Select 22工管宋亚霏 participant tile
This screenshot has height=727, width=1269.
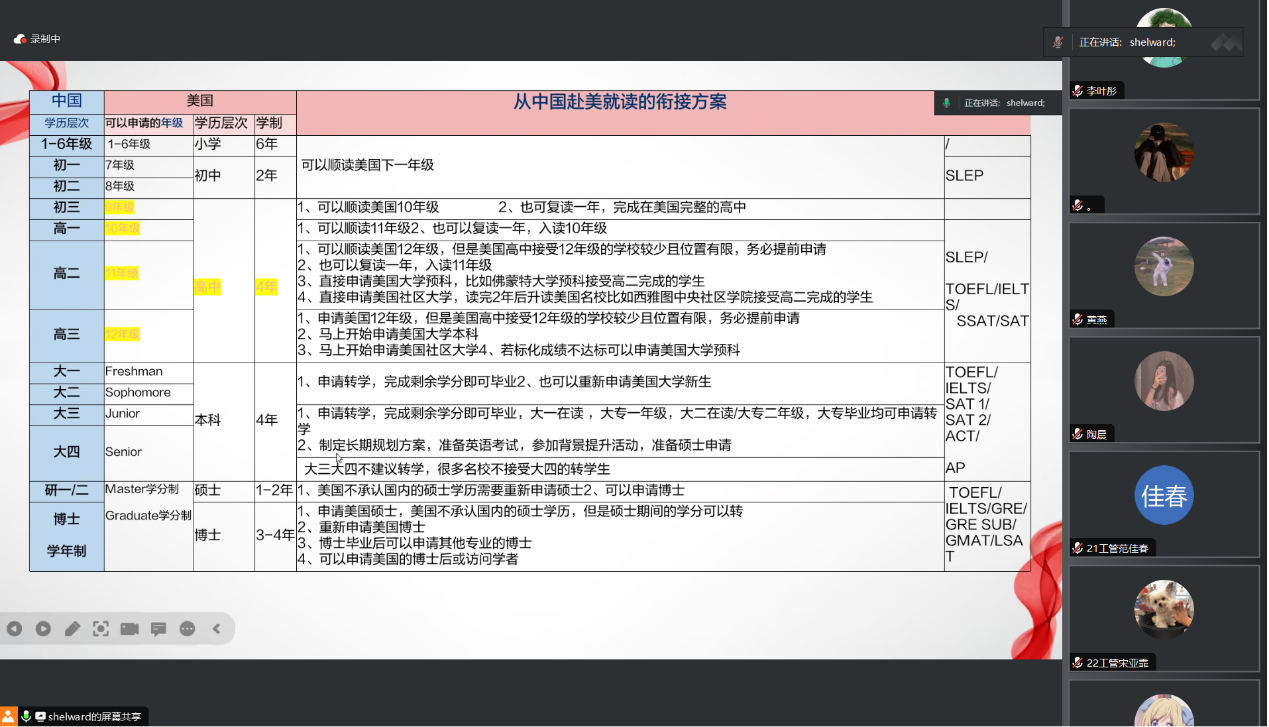pyautogui.click(x=1163, y=615)
